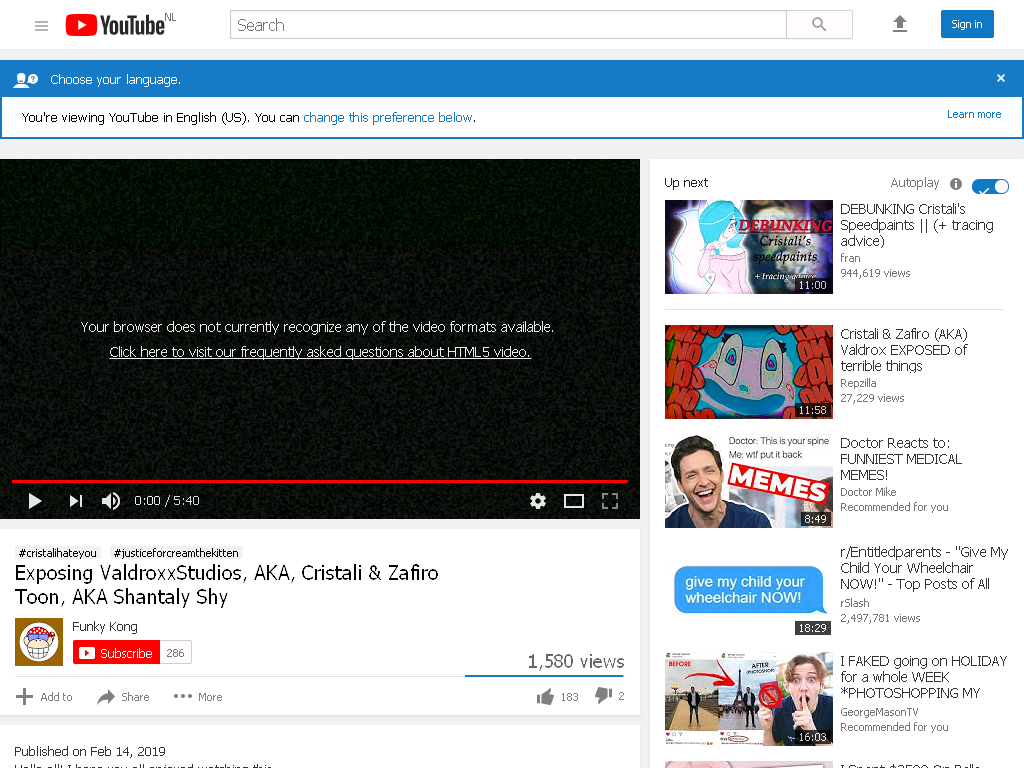The image size is (1024, 768).
Task: Click the upload video icon
Action: tap(900, 24)
